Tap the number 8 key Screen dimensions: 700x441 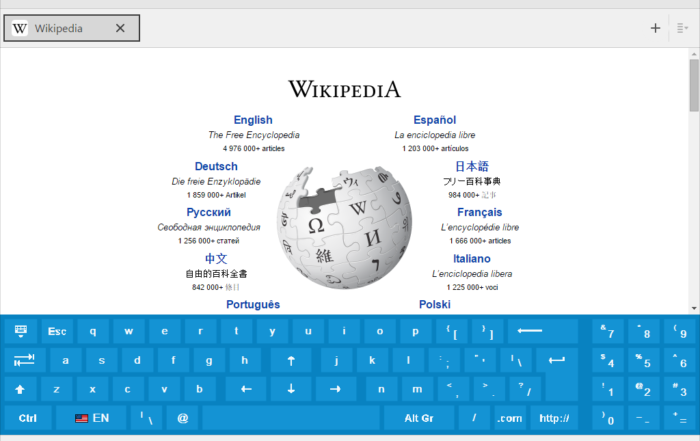coord(644,331)
